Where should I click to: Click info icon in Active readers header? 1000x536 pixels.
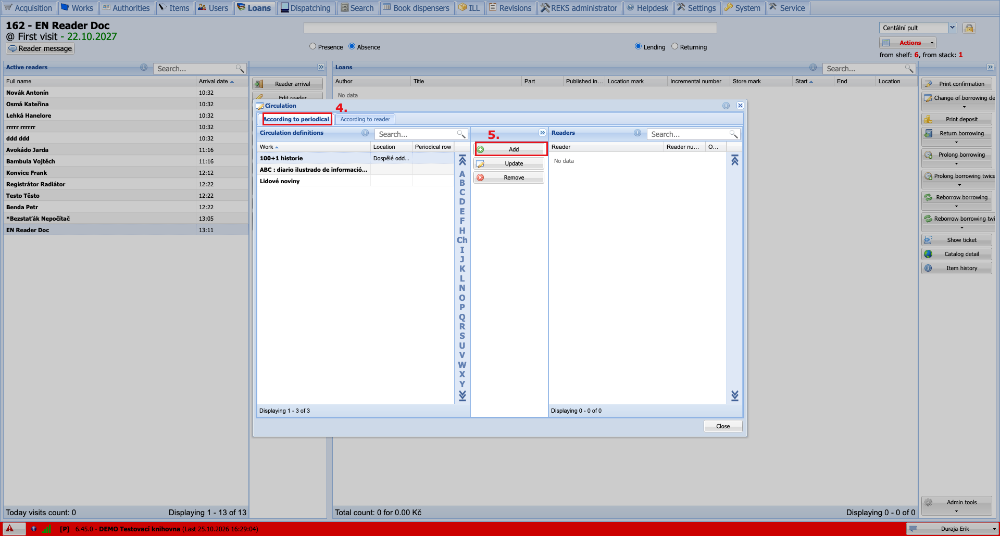(x=143, y=67)
